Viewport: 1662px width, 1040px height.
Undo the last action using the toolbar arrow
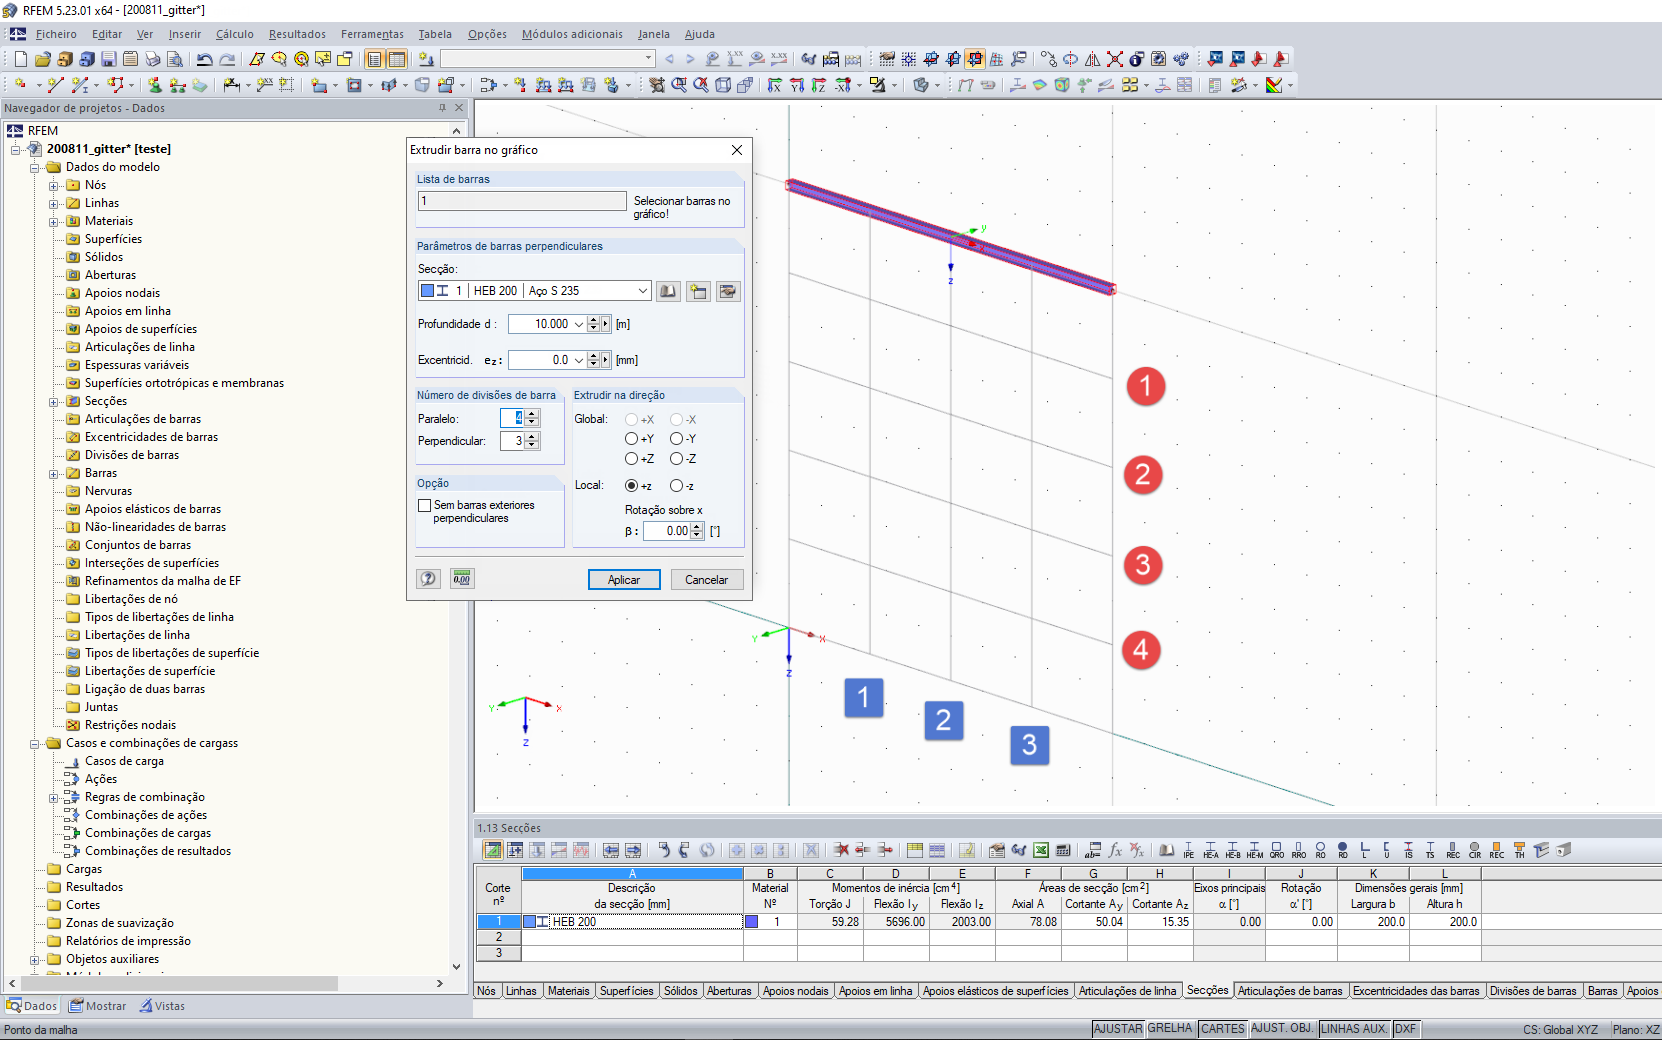pyautogui.click(x=205, y=59)
